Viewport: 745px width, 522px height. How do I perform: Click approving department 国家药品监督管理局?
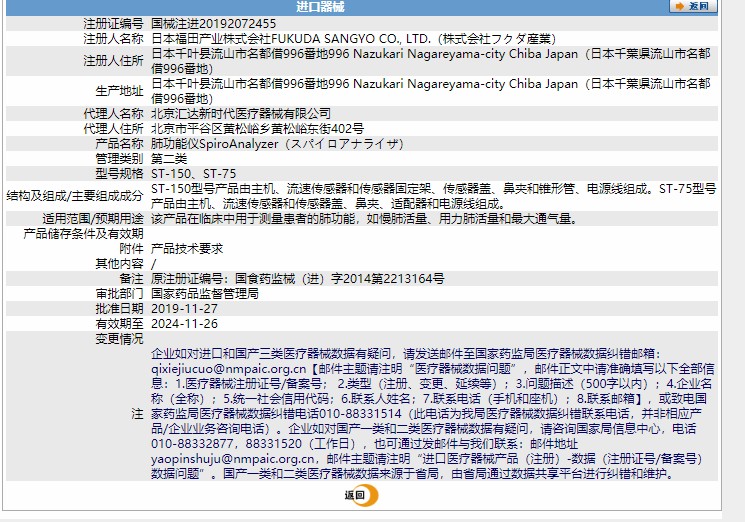coord(205,294)
